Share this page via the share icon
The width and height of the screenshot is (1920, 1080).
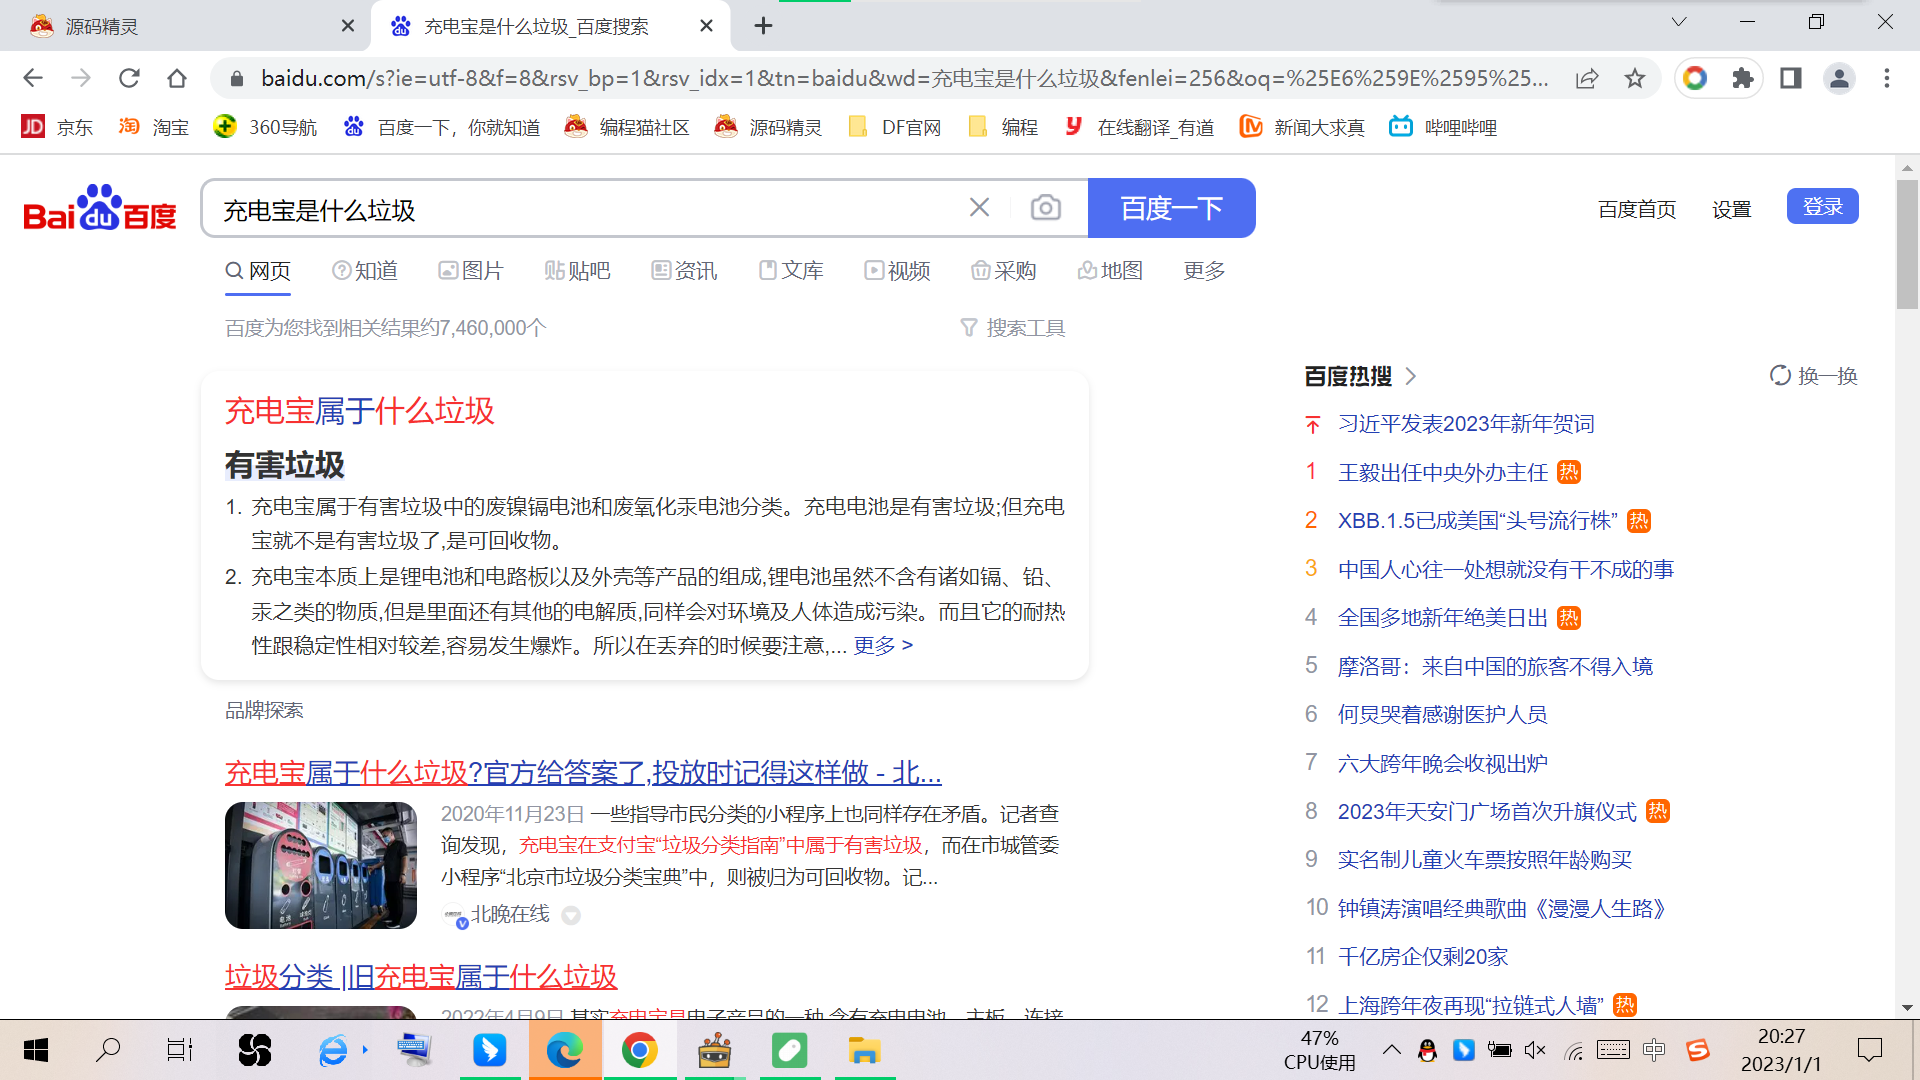[x=1587, y=78]
